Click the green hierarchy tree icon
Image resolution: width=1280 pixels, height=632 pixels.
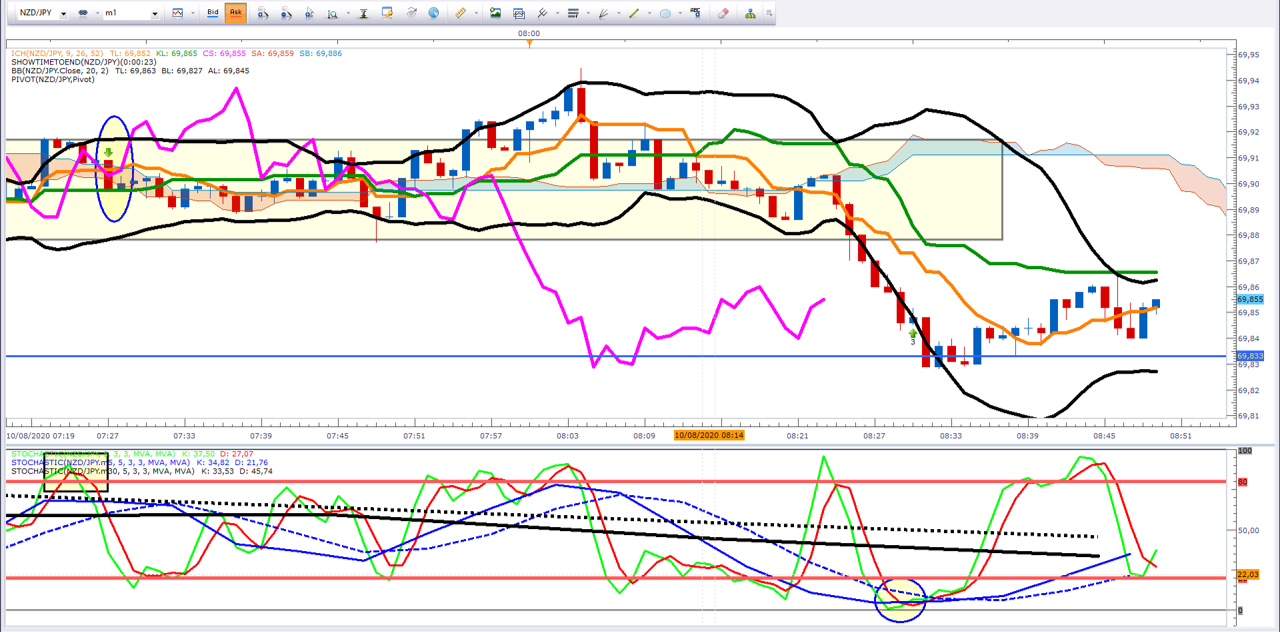tap(750, 13)
